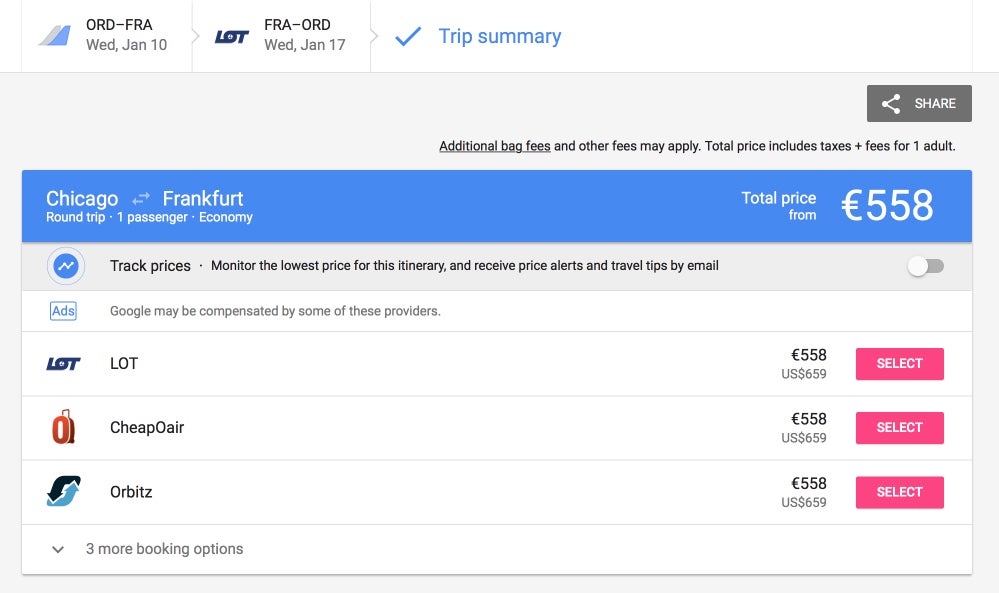This screenshot has width=999, height=593.
Task: Select the CheapOair booking option
Action: coord(900,427)
